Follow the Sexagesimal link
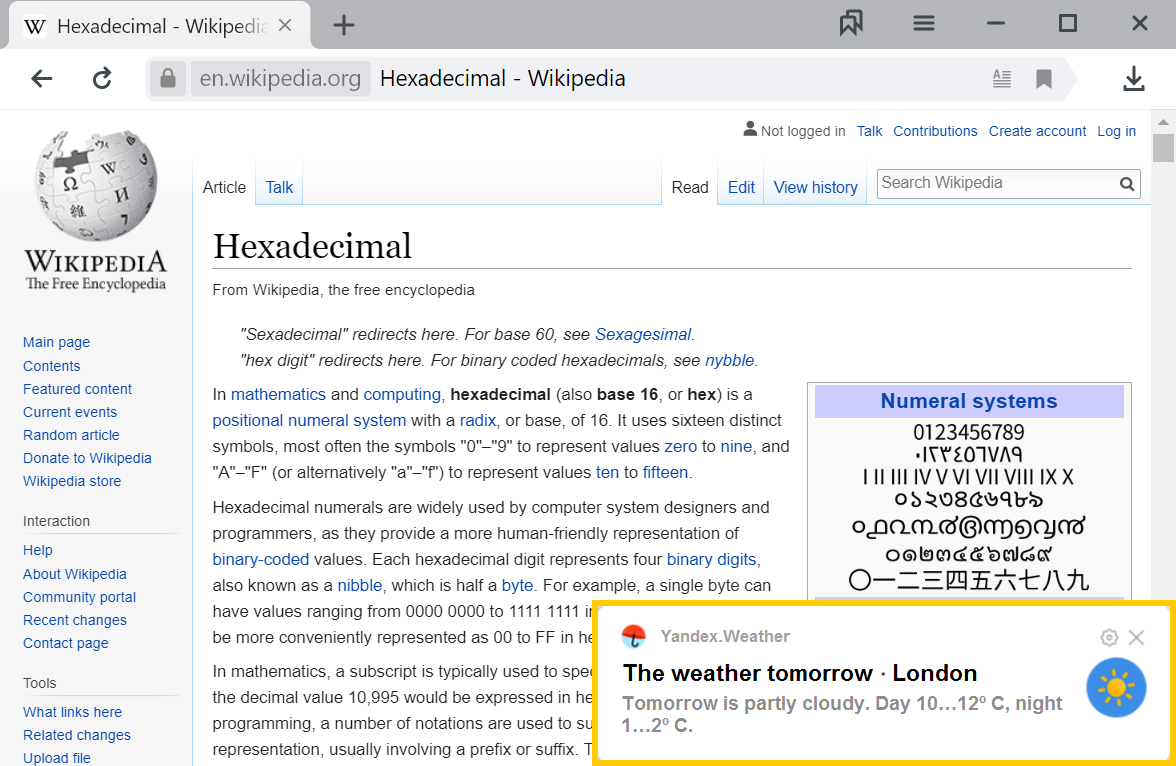1176x766 pixels. point(643,335)
